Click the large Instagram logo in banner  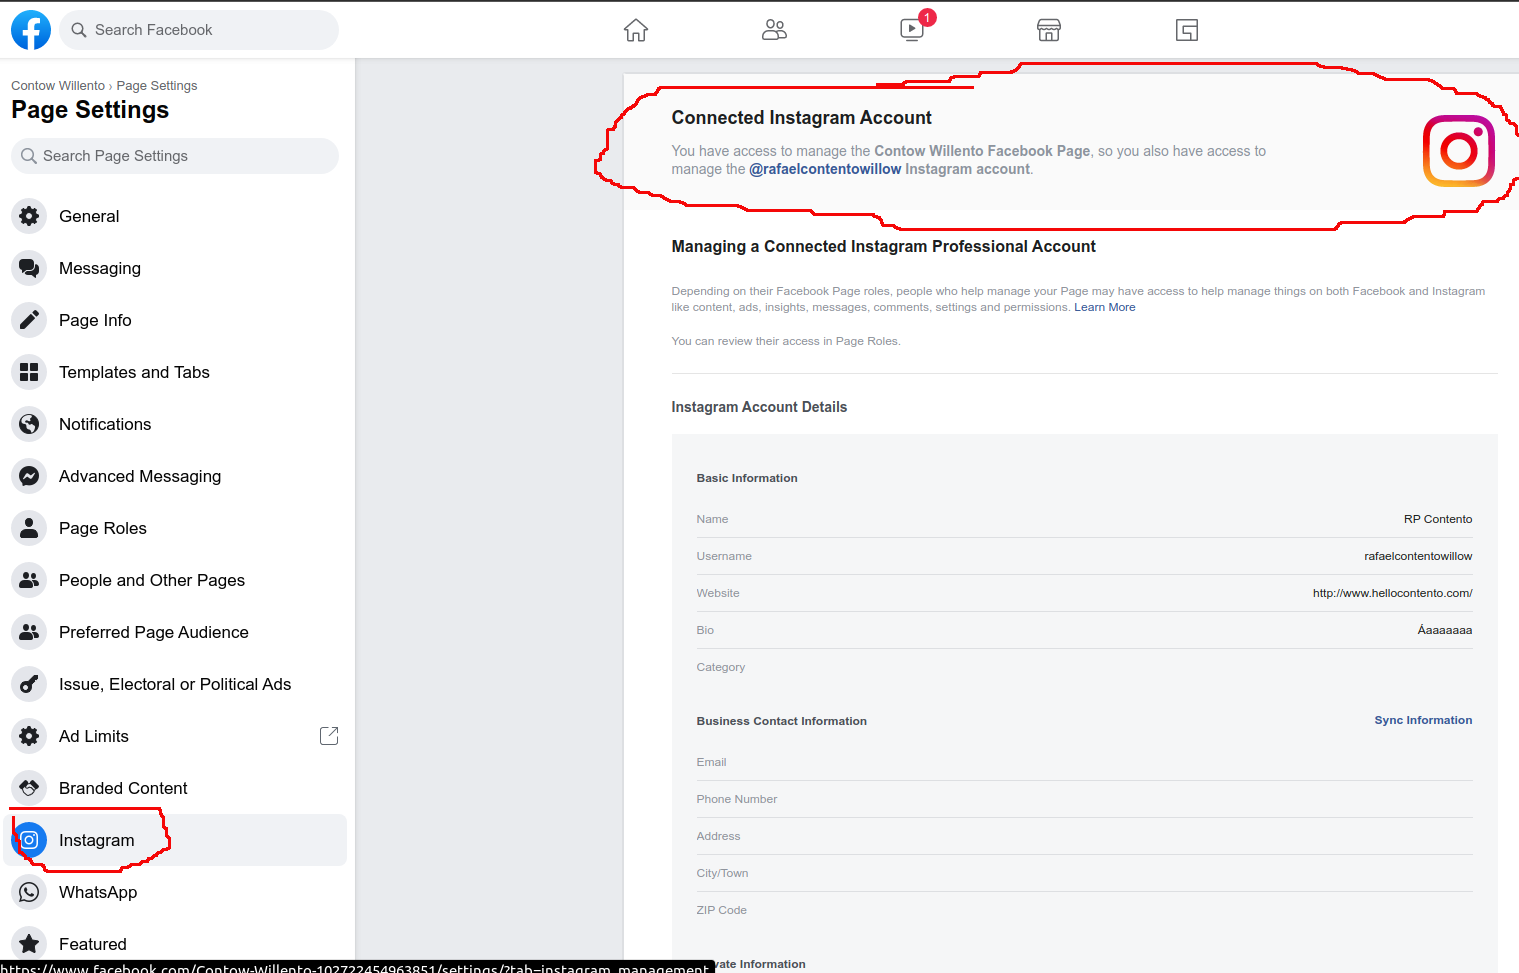click(x=1459, y=151)
